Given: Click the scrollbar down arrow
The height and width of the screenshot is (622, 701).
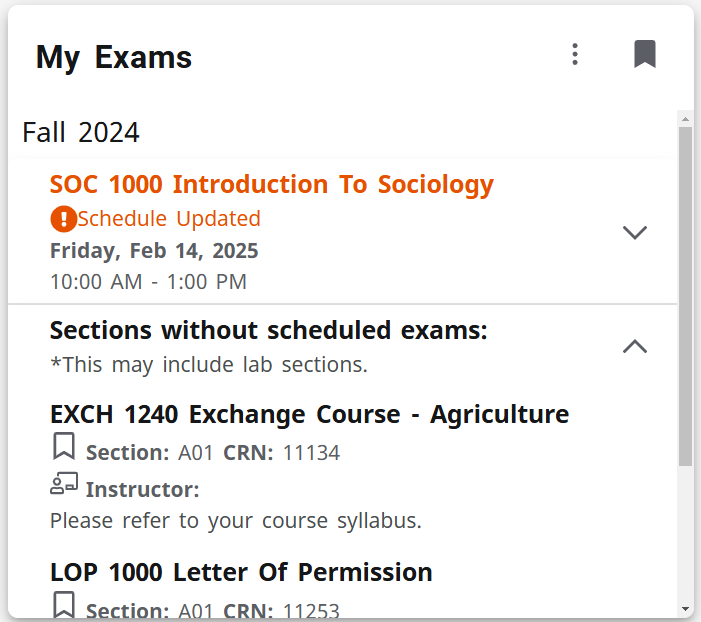Looking at the screenshot, I should (x=685, y=608).
